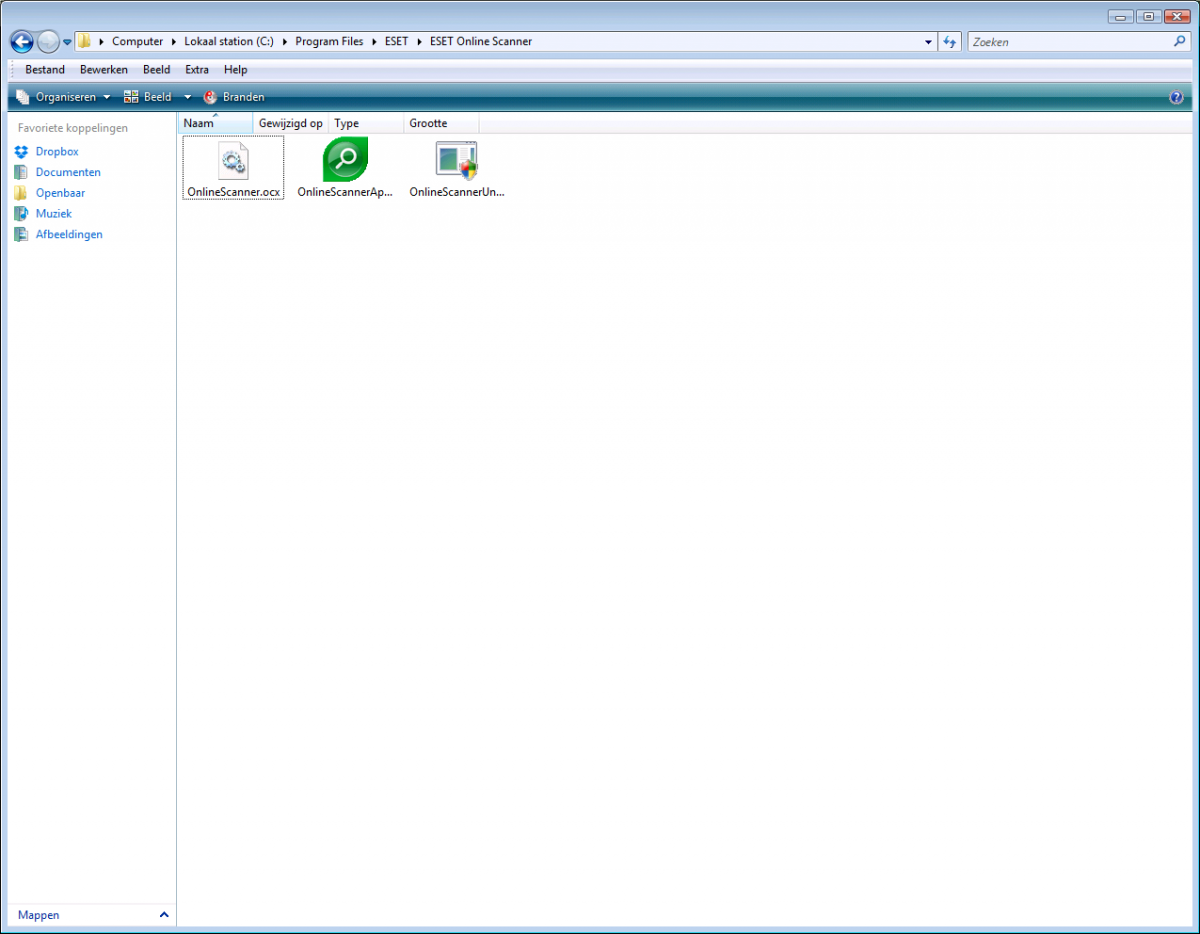The width and height of the screenshot is (1200, 934).
Task: Click the Zoeken search field
Action: click(1069, 42)
